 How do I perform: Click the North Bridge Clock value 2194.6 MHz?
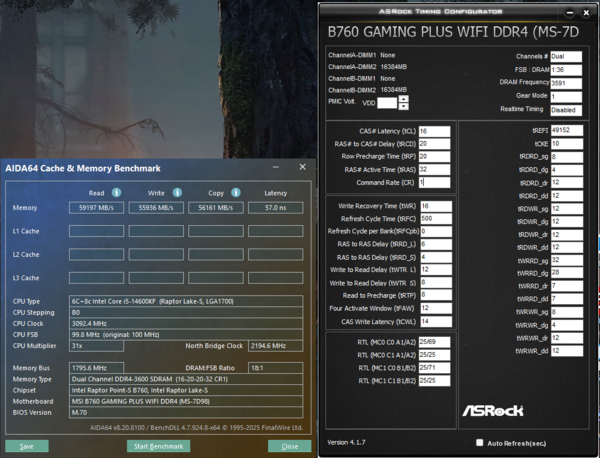tap(276, 346)
